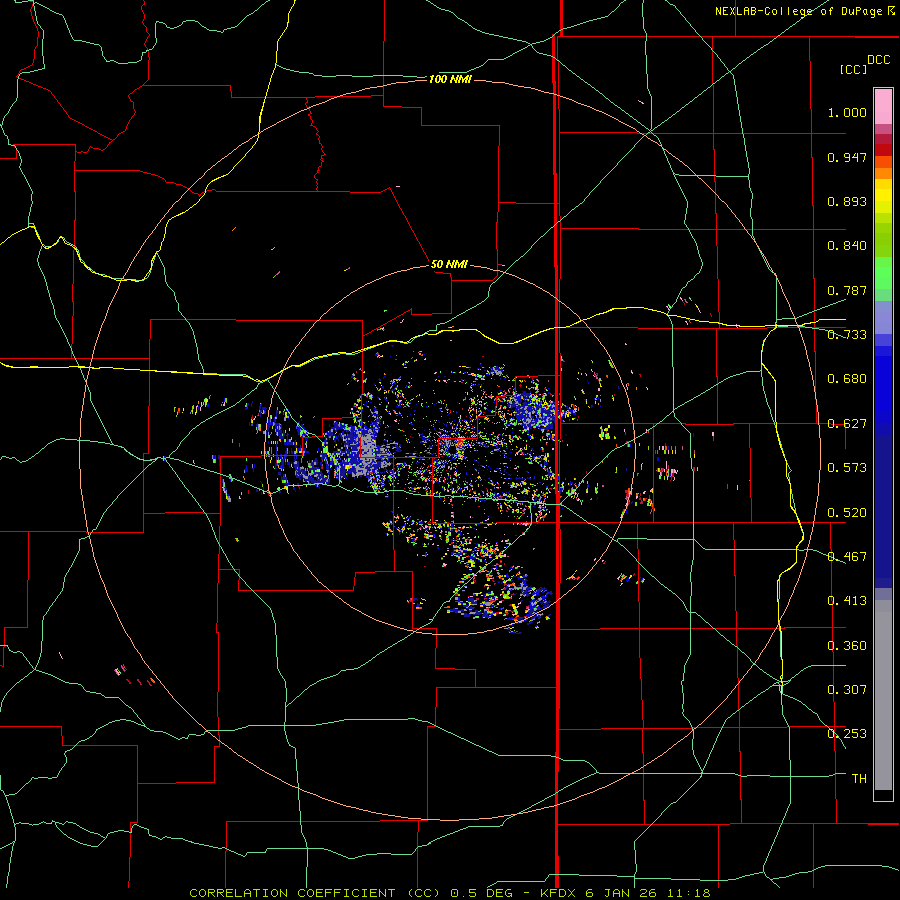Click the 0.413 color scale label

[847, 601]
